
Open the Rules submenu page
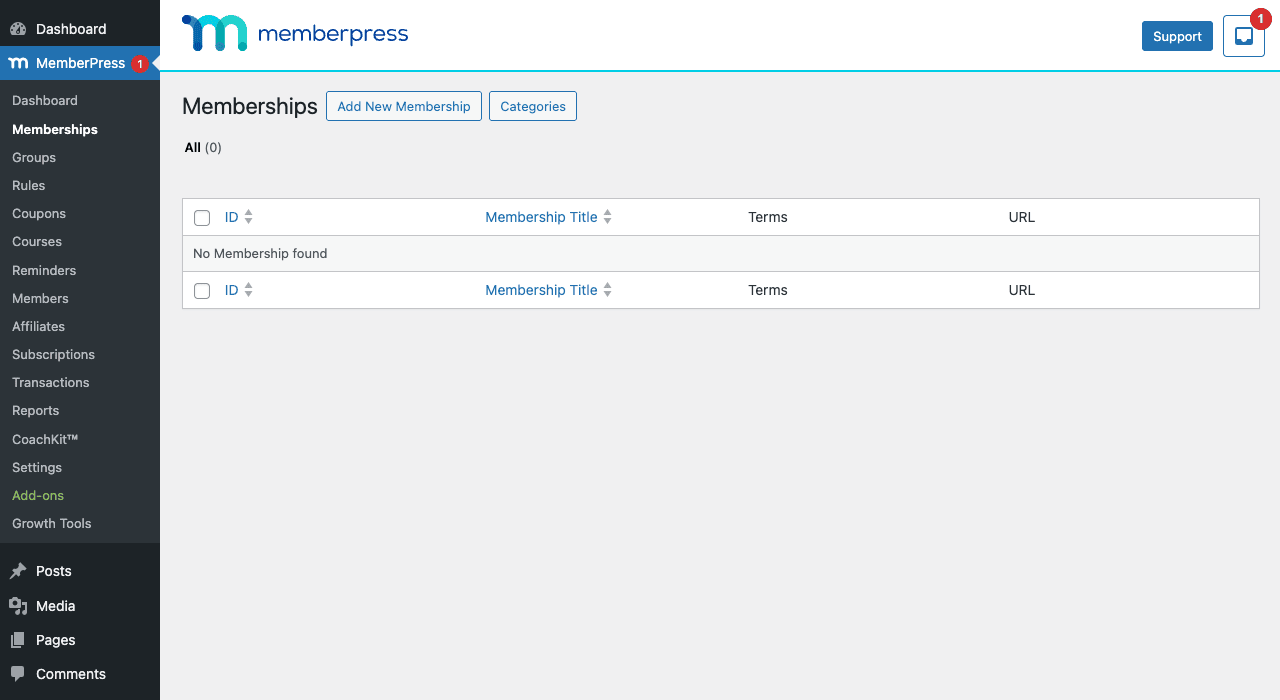[x=29, y=185]
